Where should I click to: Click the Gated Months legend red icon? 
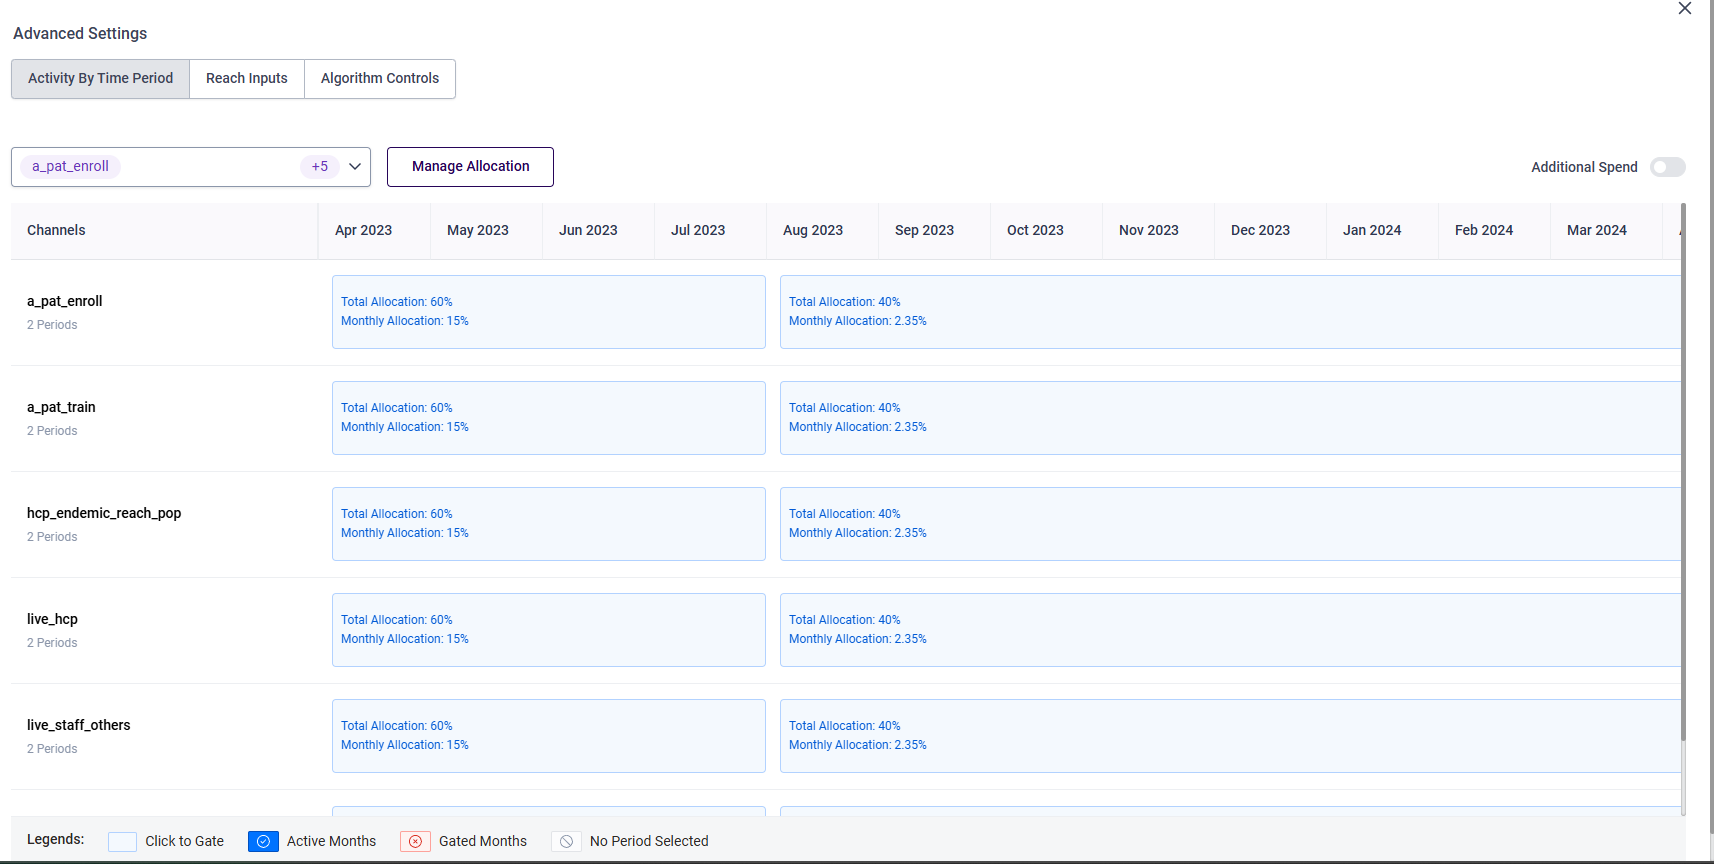415,842
